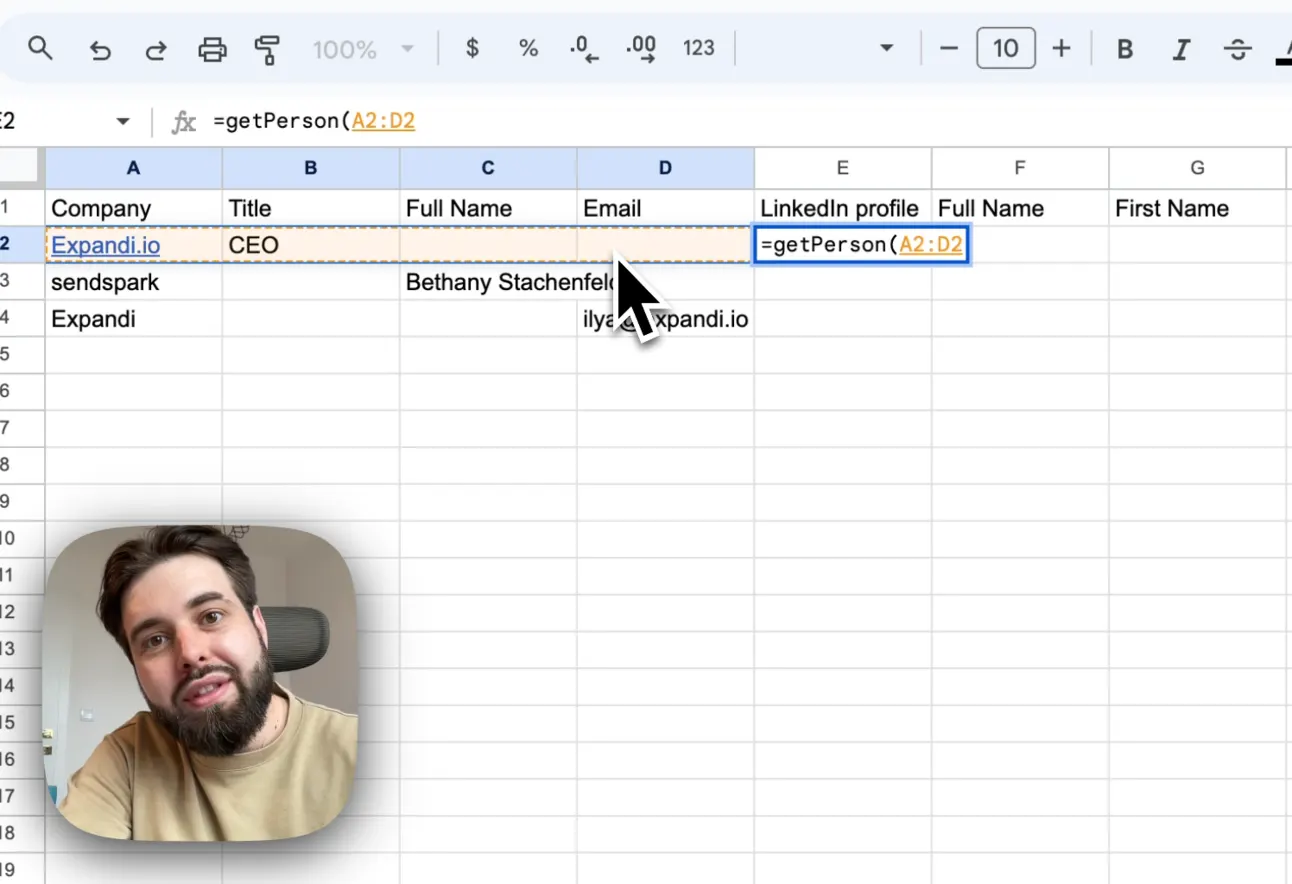1292x884 pixels.
Task: Click the Print icon
Action: (212, 49)
